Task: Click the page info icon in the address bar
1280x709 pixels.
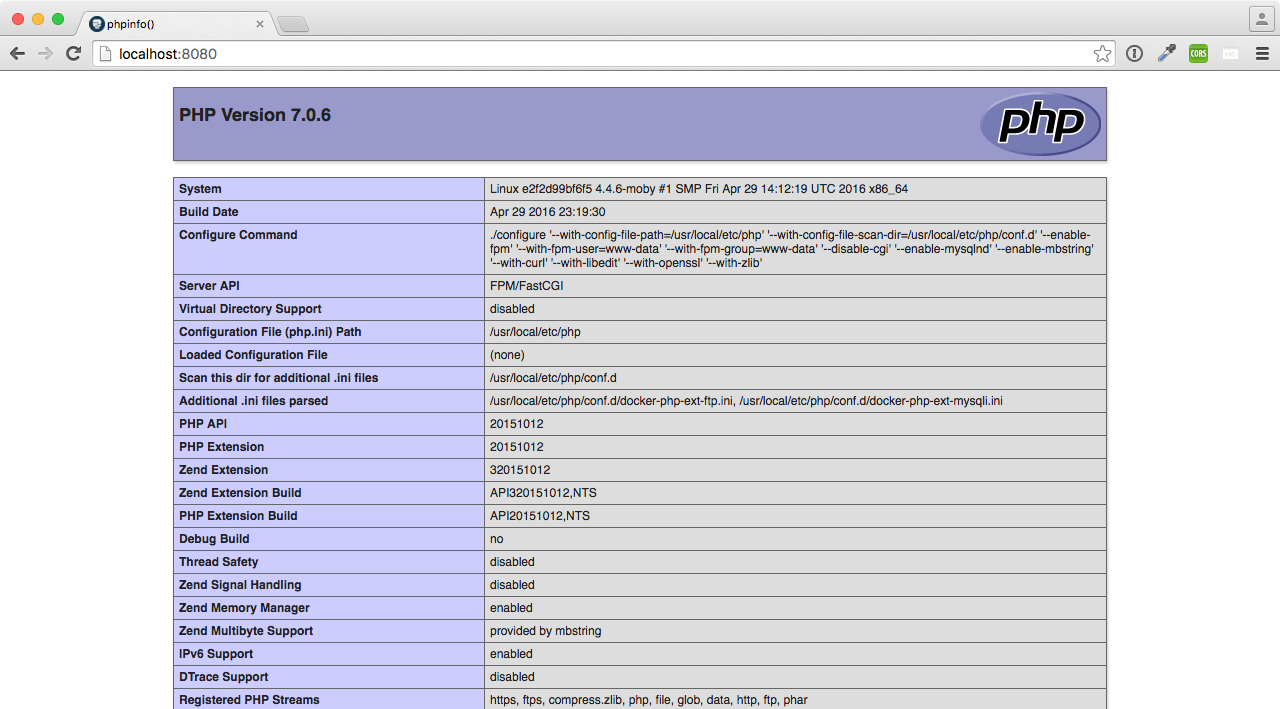Action: tap(105, 54)
